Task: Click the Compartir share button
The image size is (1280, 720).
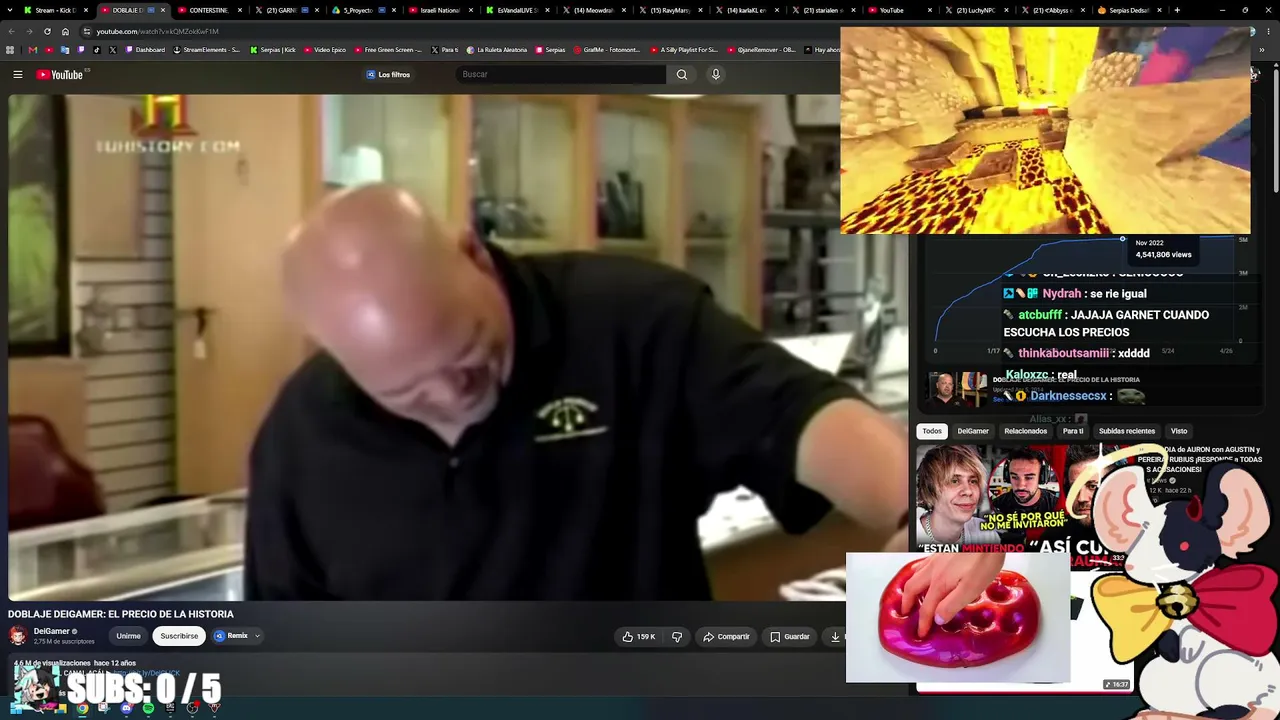Action: pyautogui.click(x=726, y=636)
